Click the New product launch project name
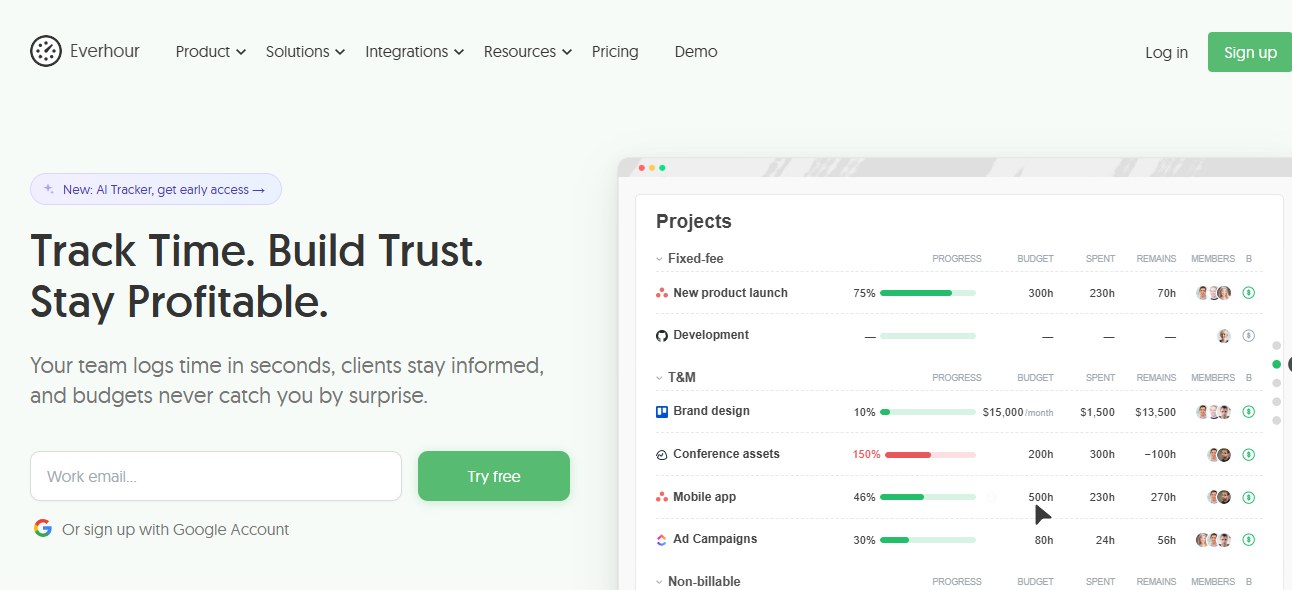The width and height of the screenshot is (1292, 590). (x=730, y=293)
